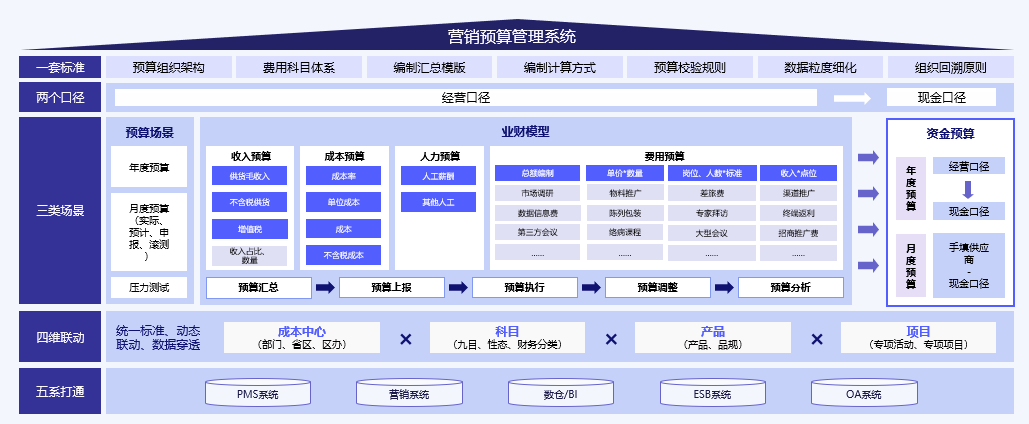
Task: Click the ESB系统 database cylinder
Action: click(712, 392)
